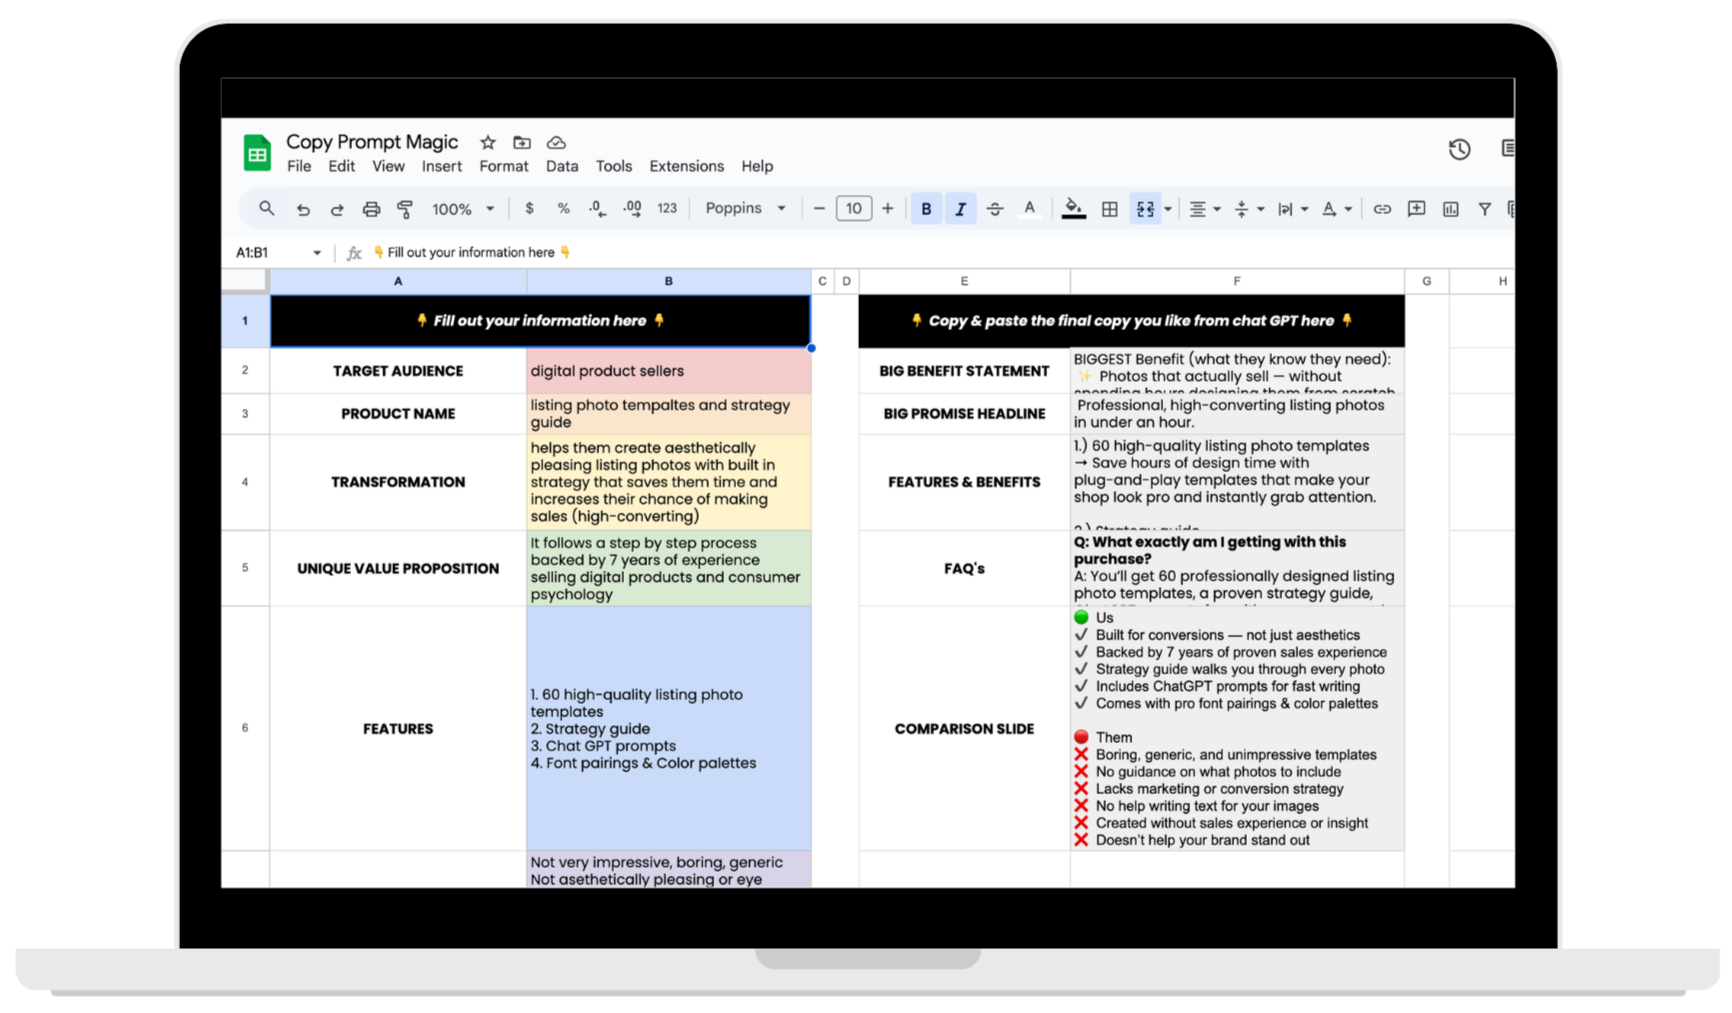Open the Tools menu
This screenshot has height=1013, width=1732.
point(613,166)
